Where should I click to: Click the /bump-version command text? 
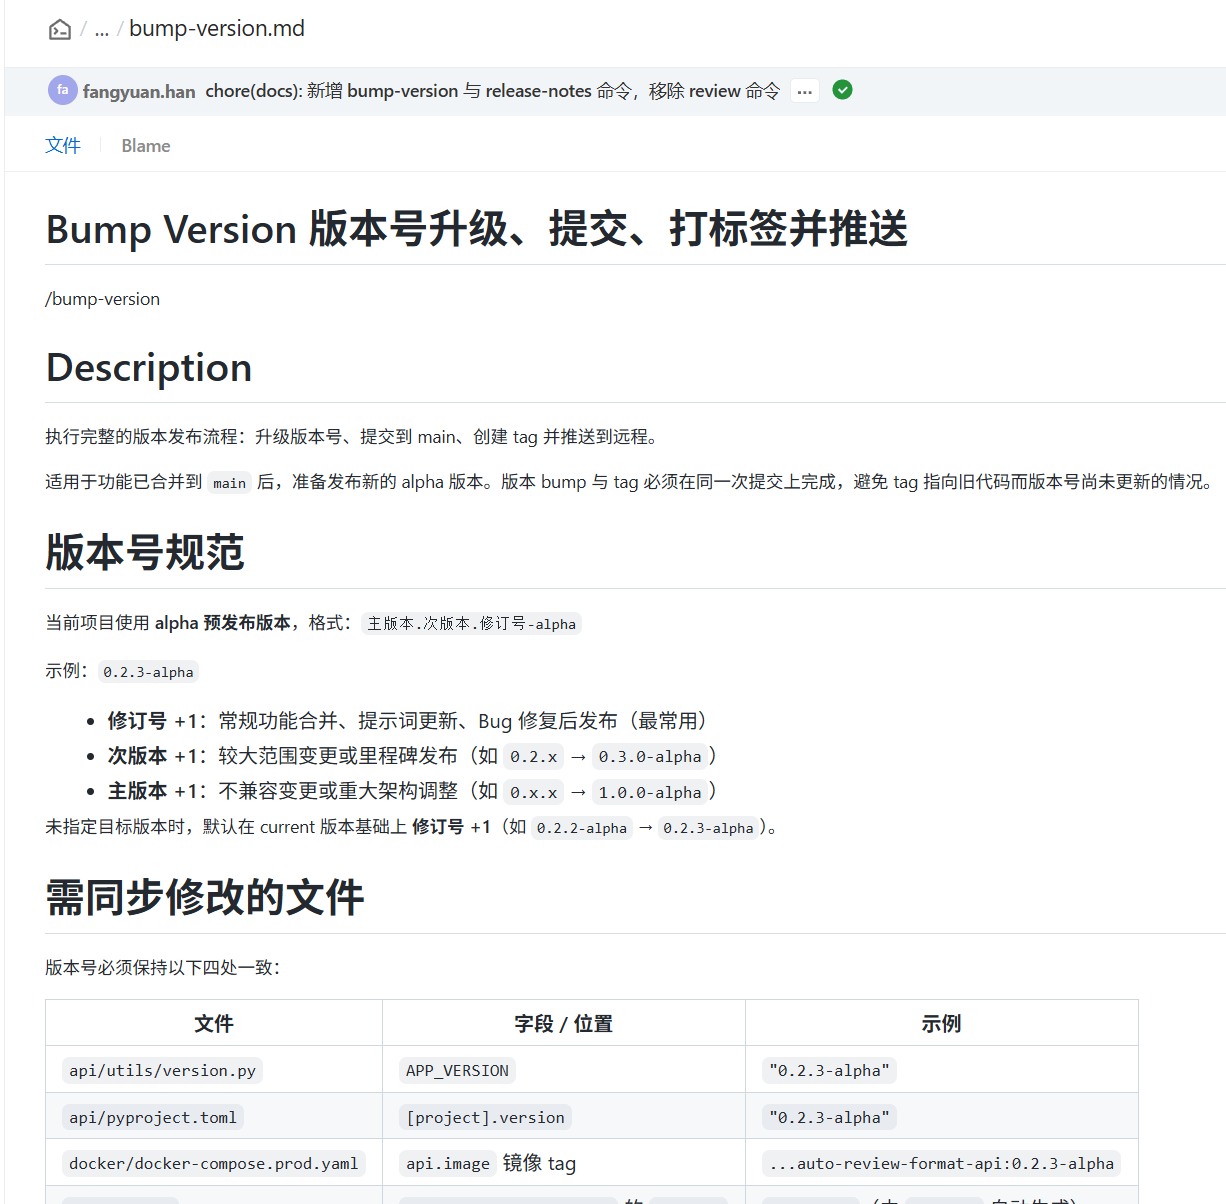[x=103, y=299]
